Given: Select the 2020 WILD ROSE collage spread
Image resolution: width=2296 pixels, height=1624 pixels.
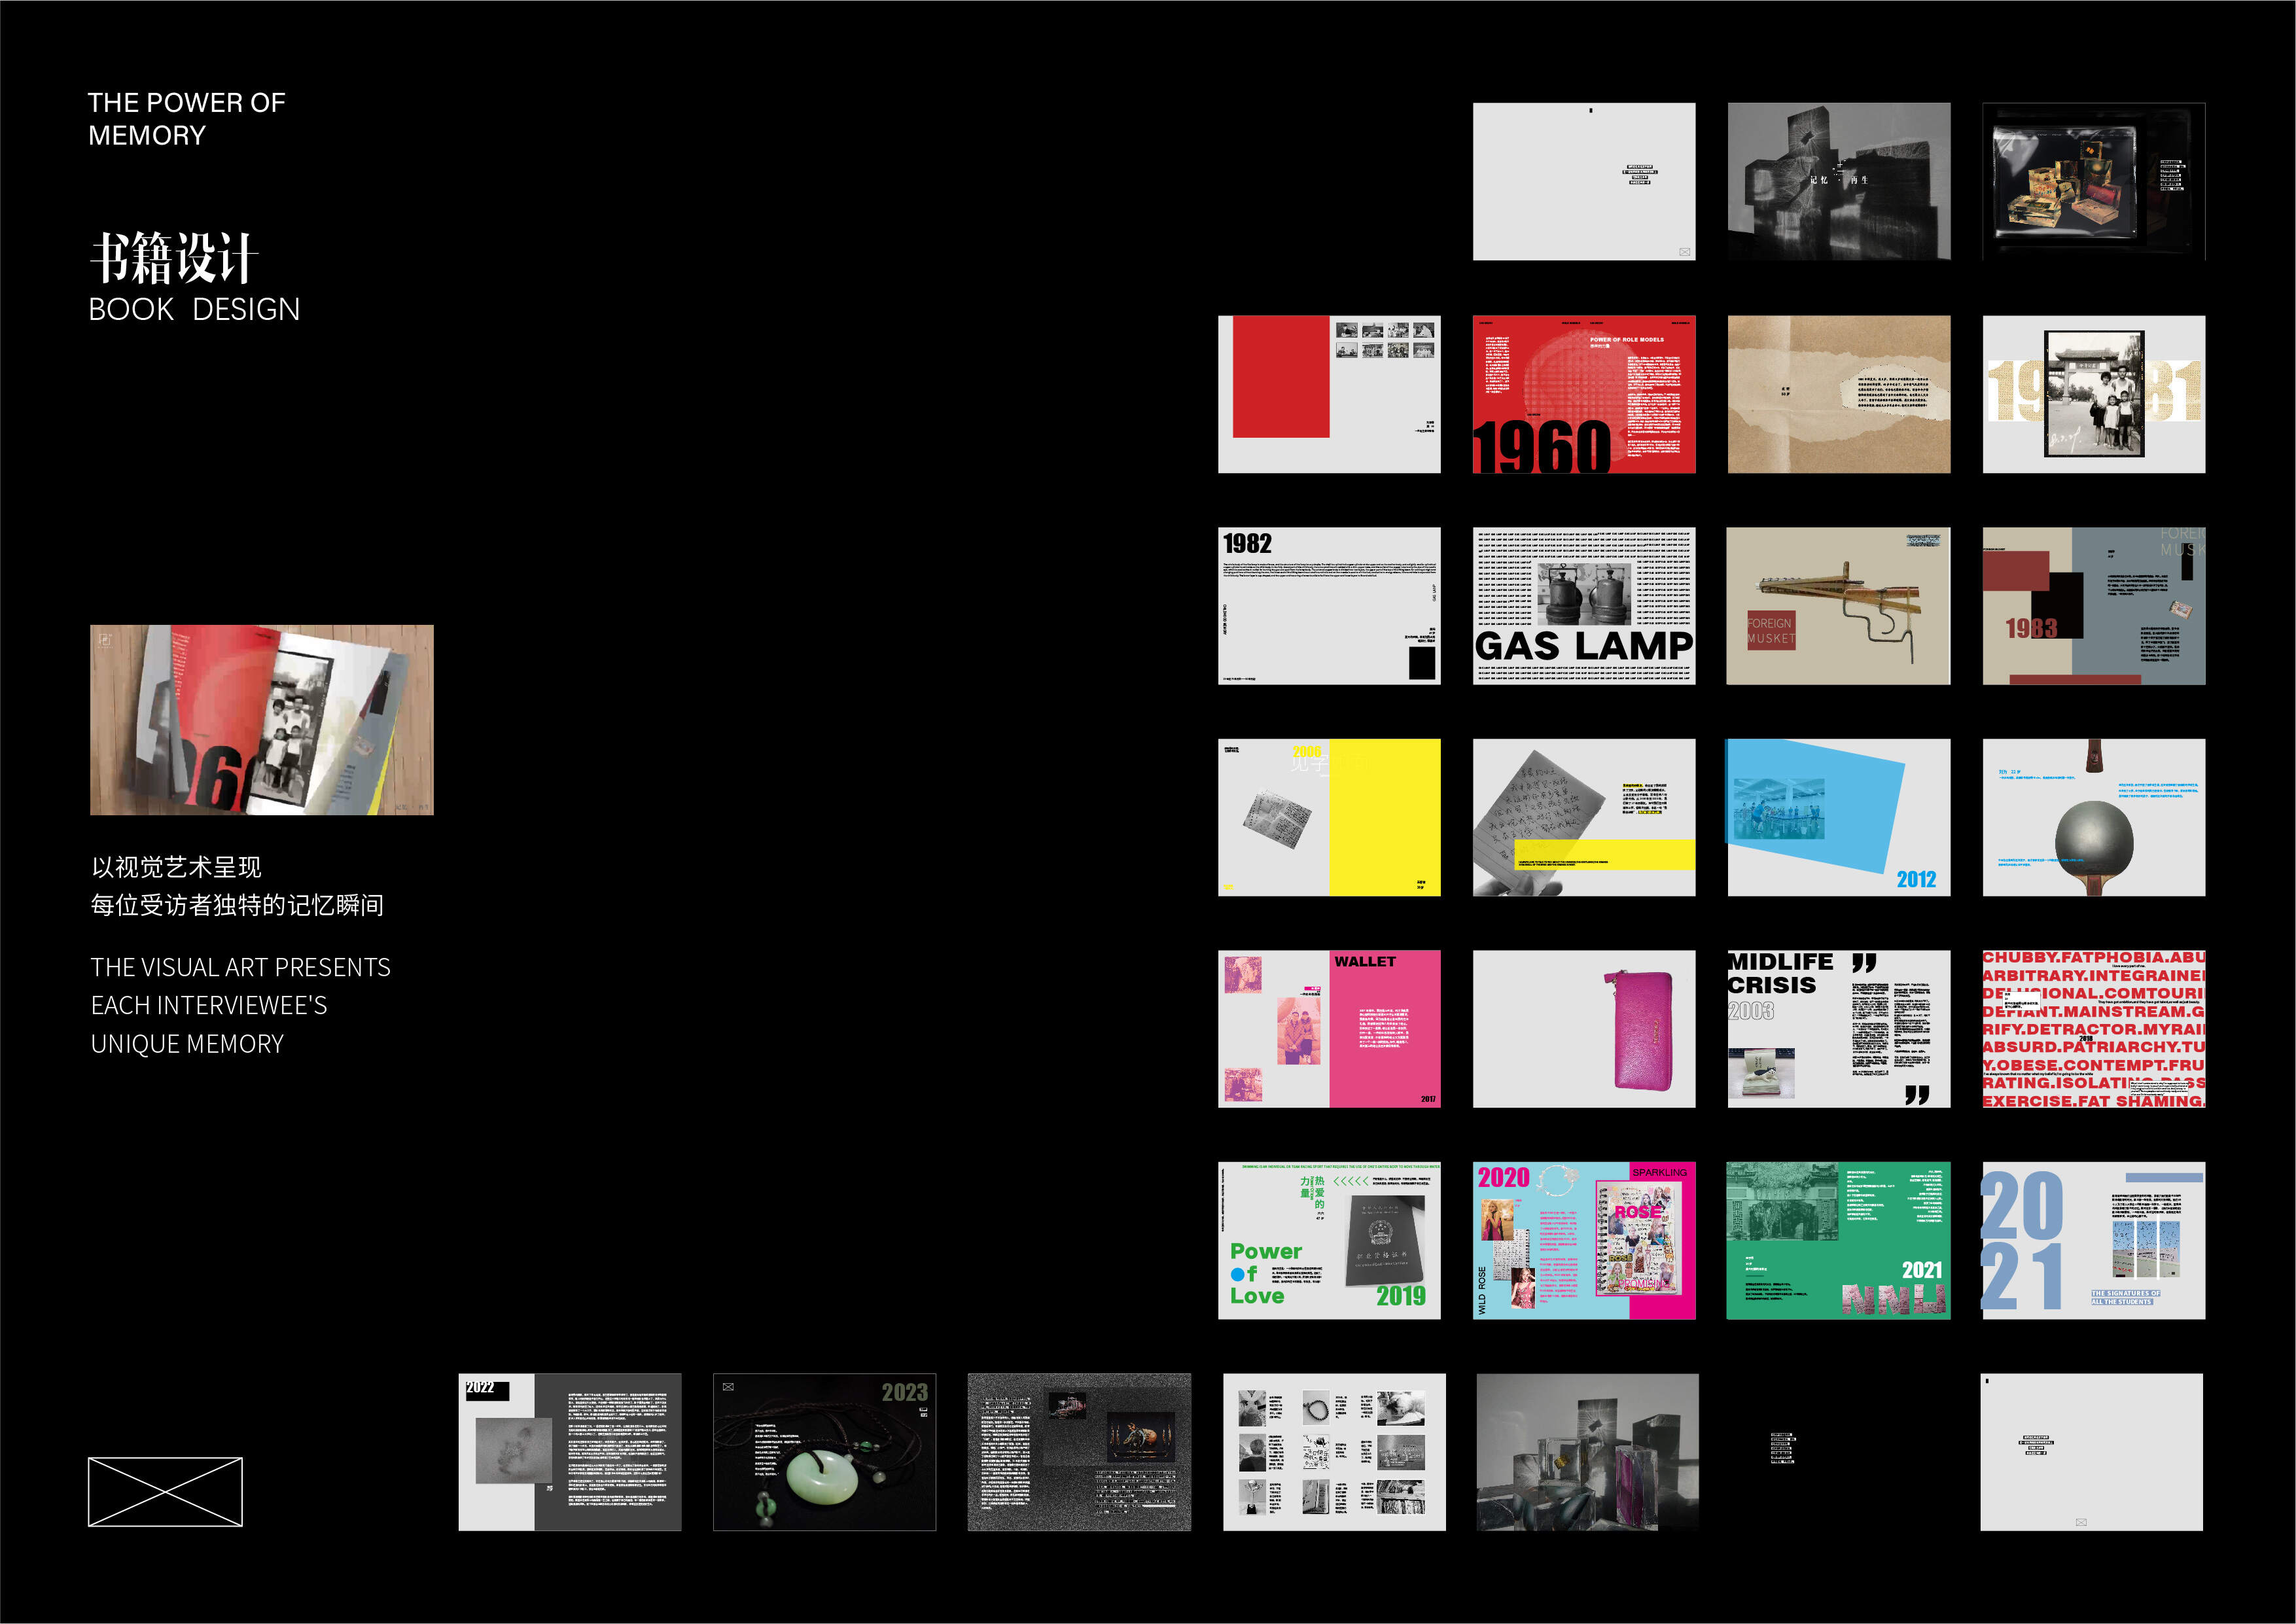Looking at the screenshot, I should 1583,1240.
